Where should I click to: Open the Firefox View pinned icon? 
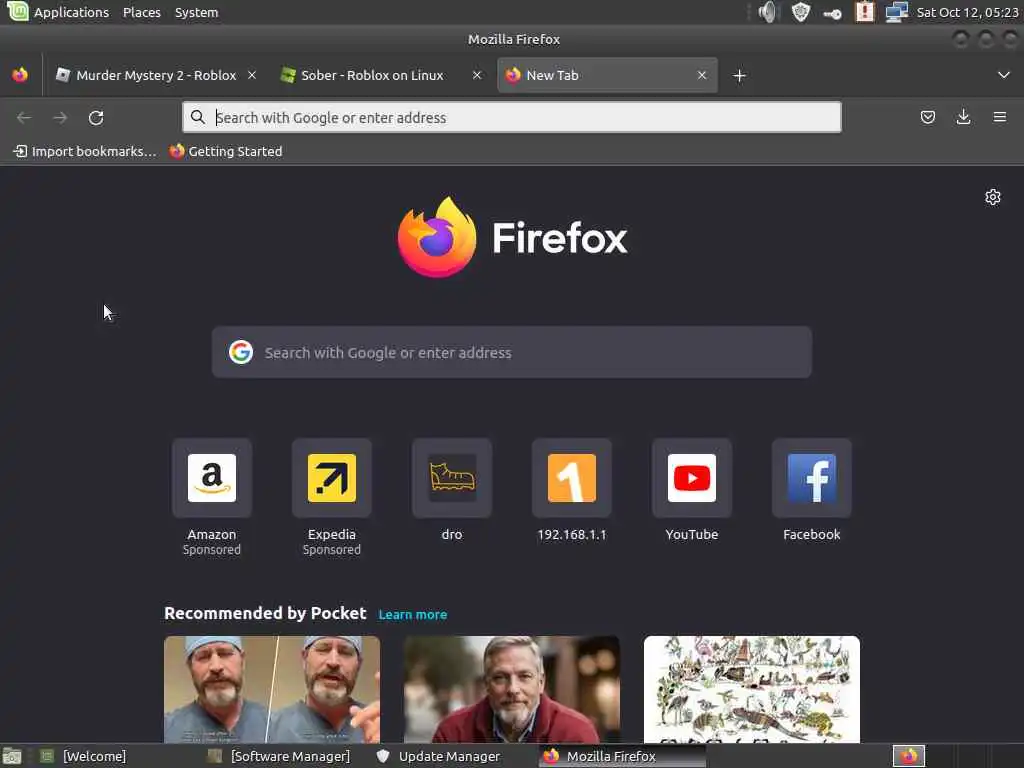click(20, 75)
